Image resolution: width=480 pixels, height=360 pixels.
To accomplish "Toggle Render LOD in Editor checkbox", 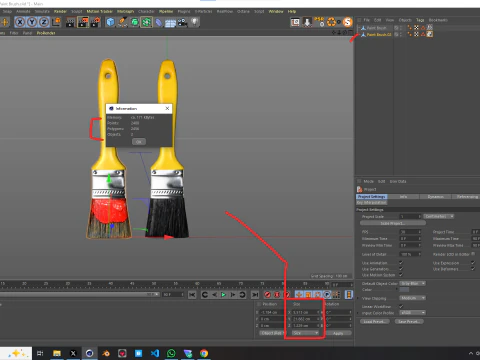I will click(473, 254).
